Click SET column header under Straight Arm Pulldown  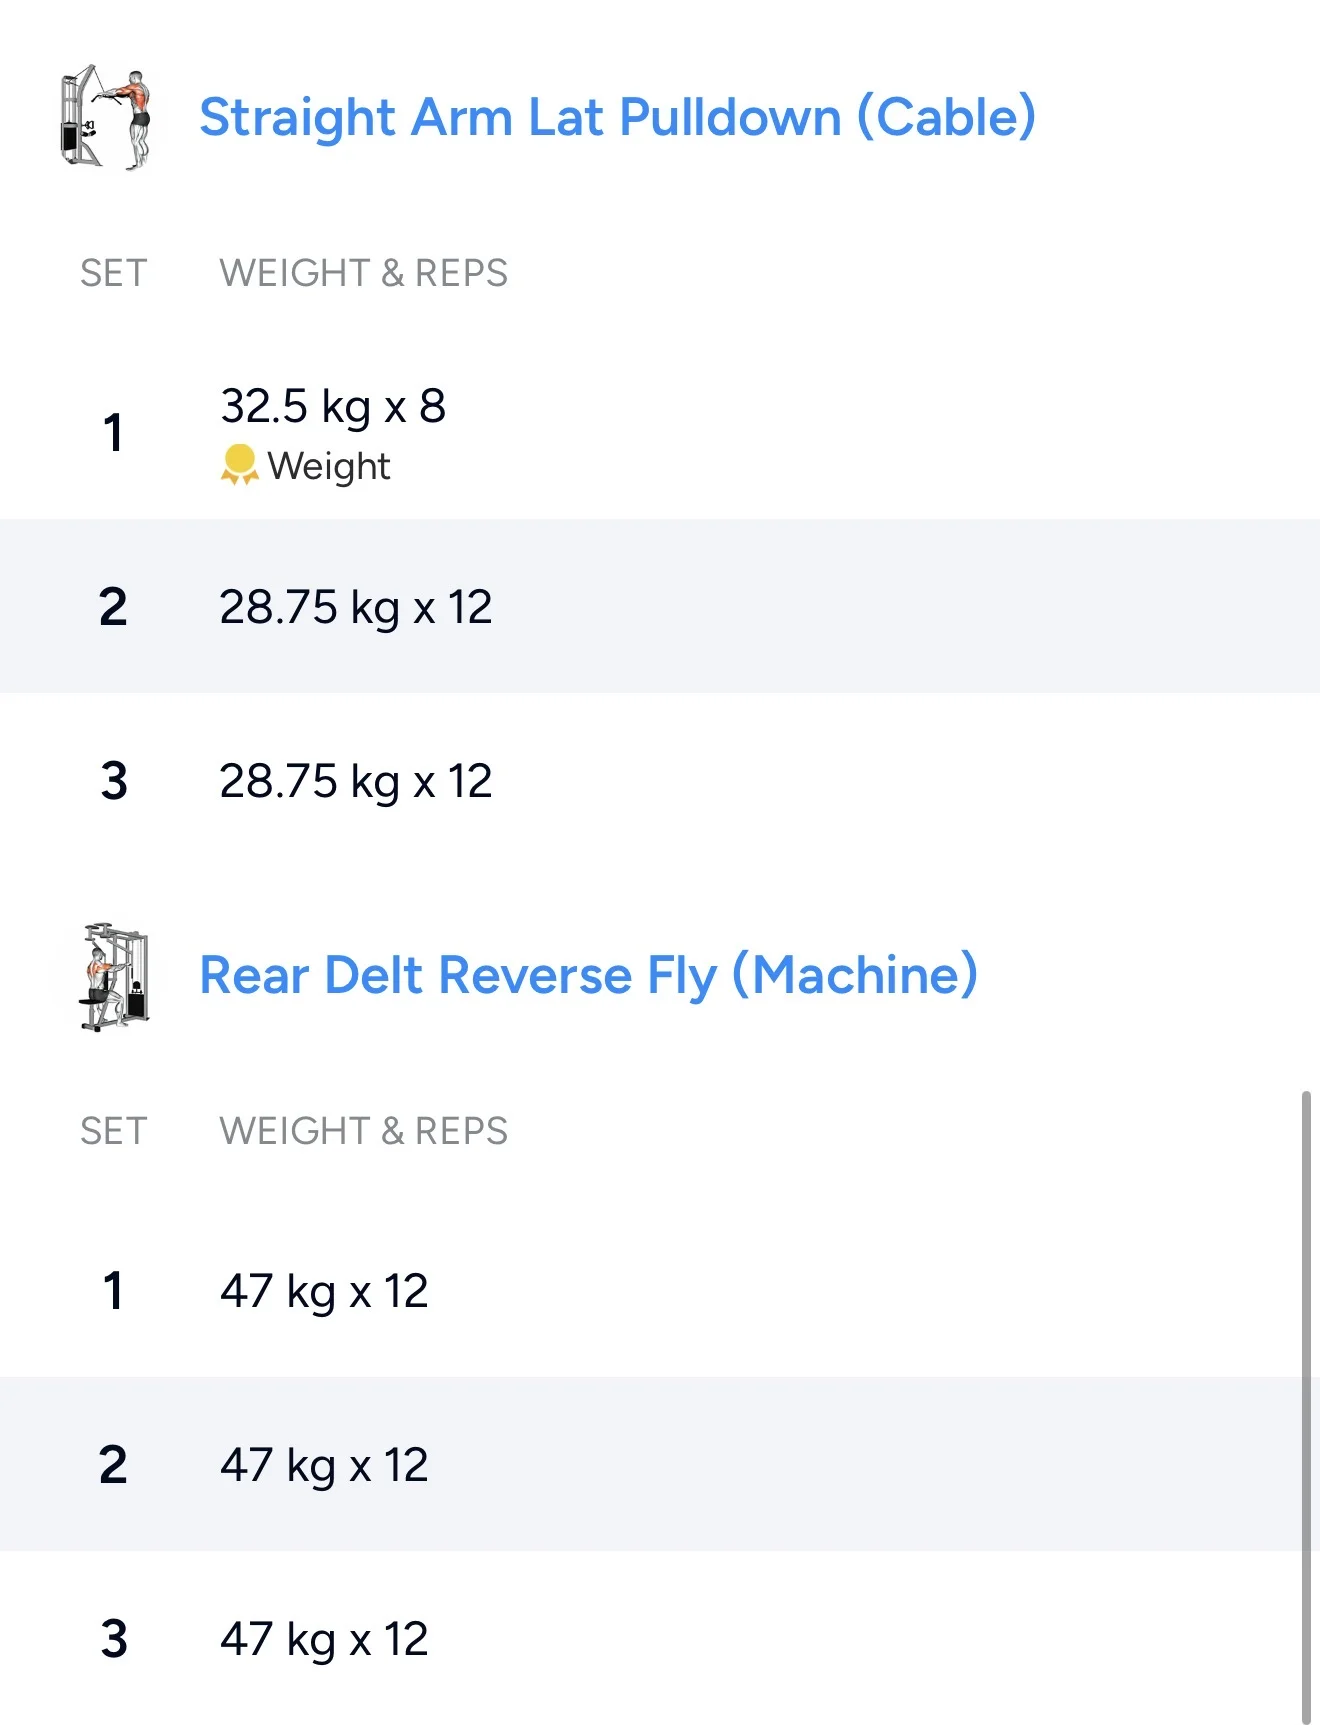pos(113,273)
